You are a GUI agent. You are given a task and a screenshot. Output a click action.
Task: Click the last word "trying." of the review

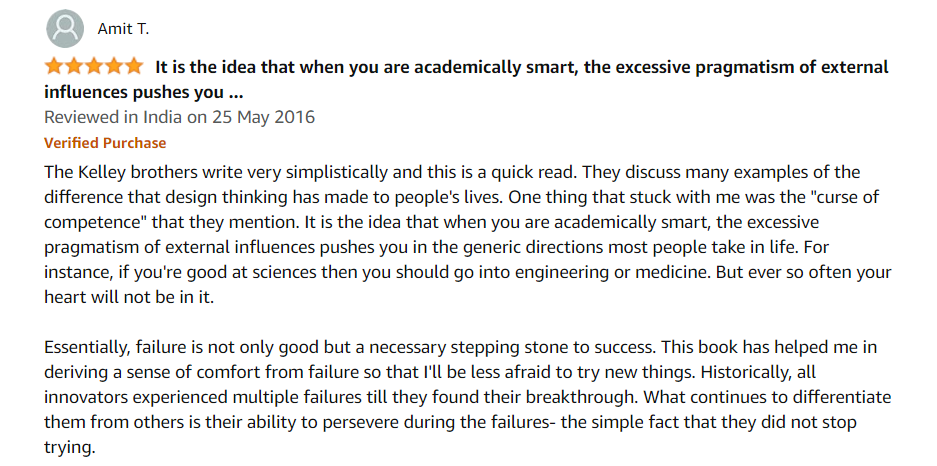point(69,448)
